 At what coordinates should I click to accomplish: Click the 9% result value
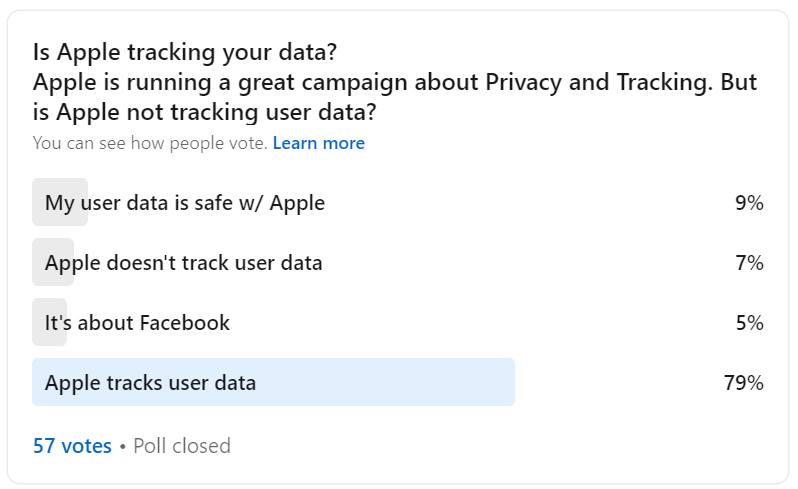pyautogui.click(x=749, y=203)
